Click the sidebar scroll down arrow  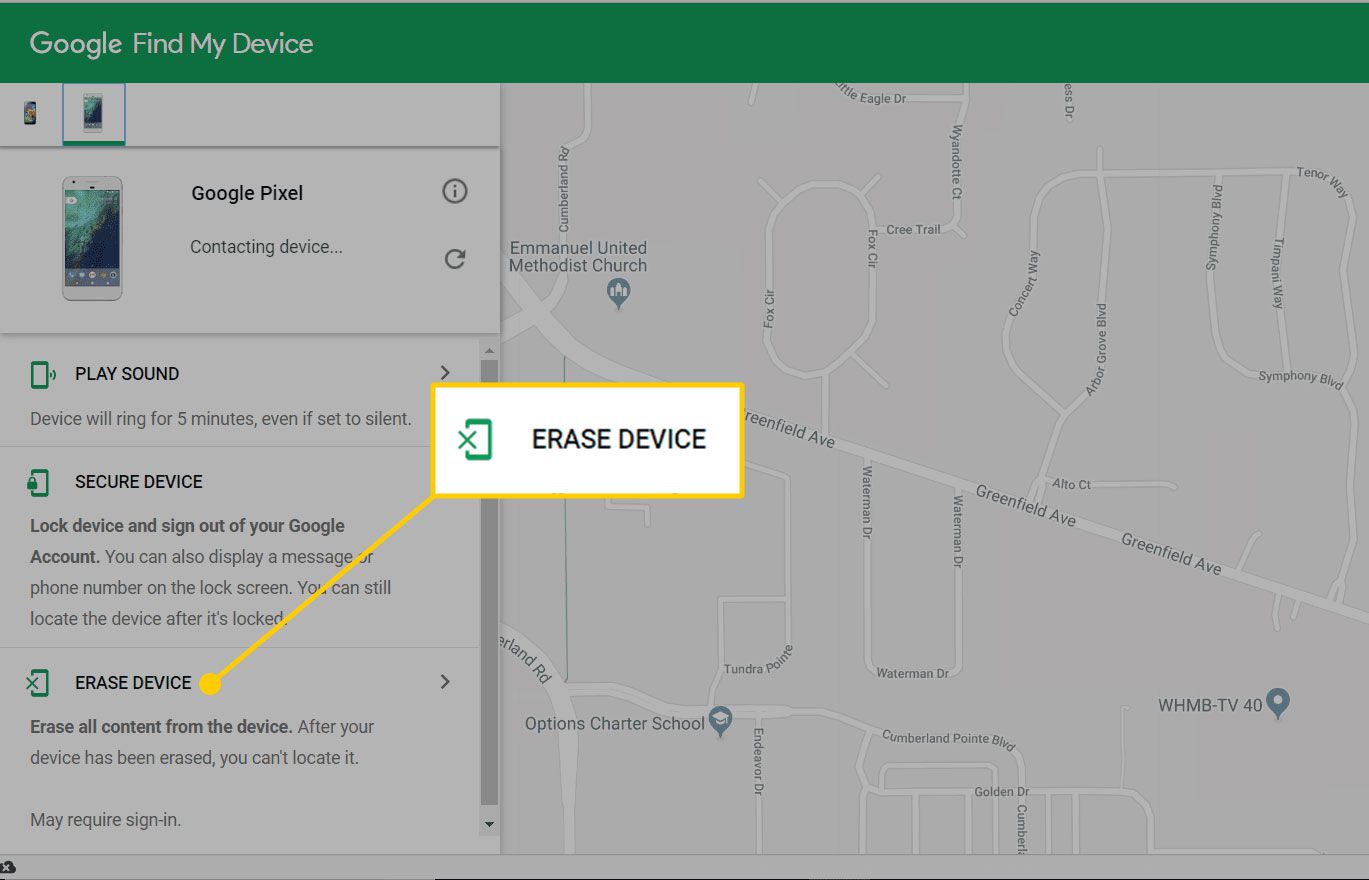[489, 824]
